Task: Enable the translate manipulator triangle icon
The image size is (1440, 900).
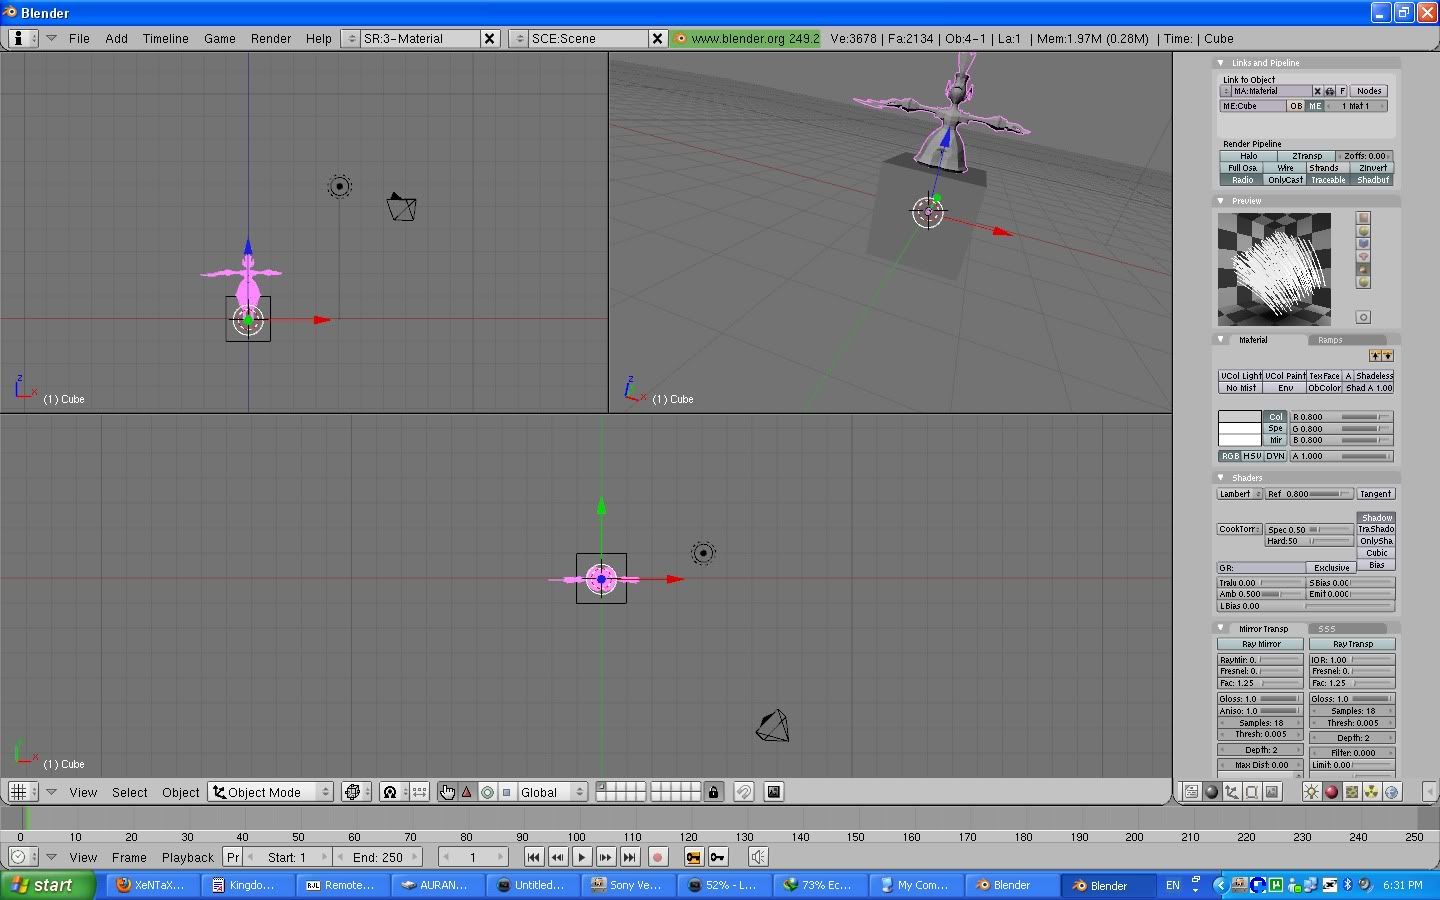Action: [467, 792]
